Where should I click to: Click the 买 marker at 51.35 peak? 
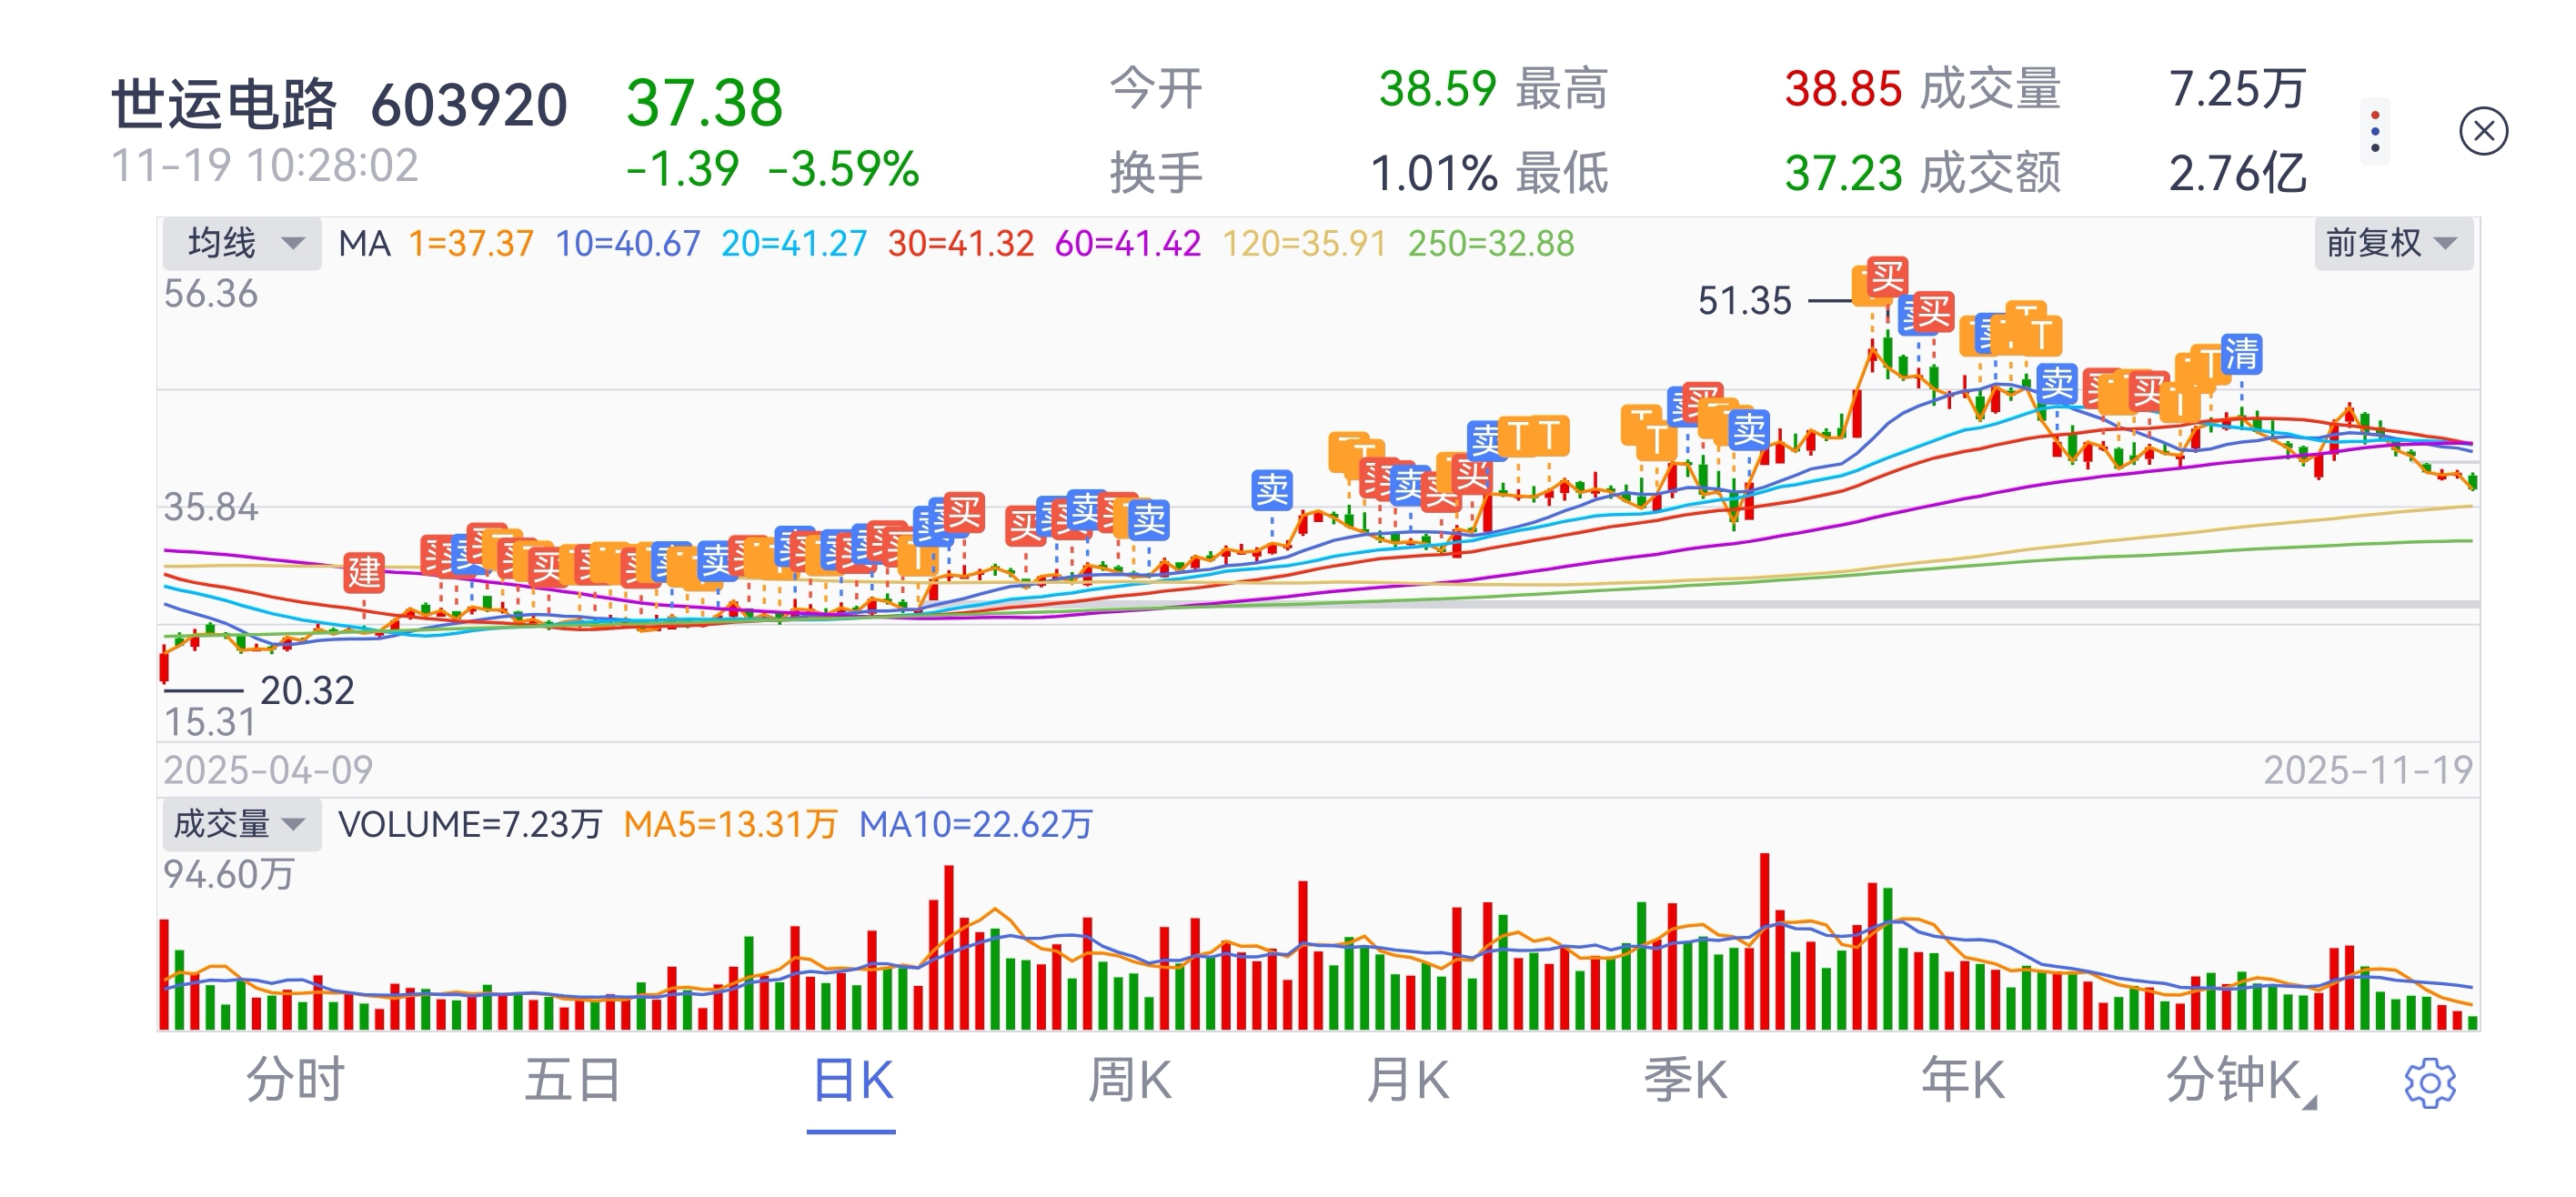[x=1887, y=277]
